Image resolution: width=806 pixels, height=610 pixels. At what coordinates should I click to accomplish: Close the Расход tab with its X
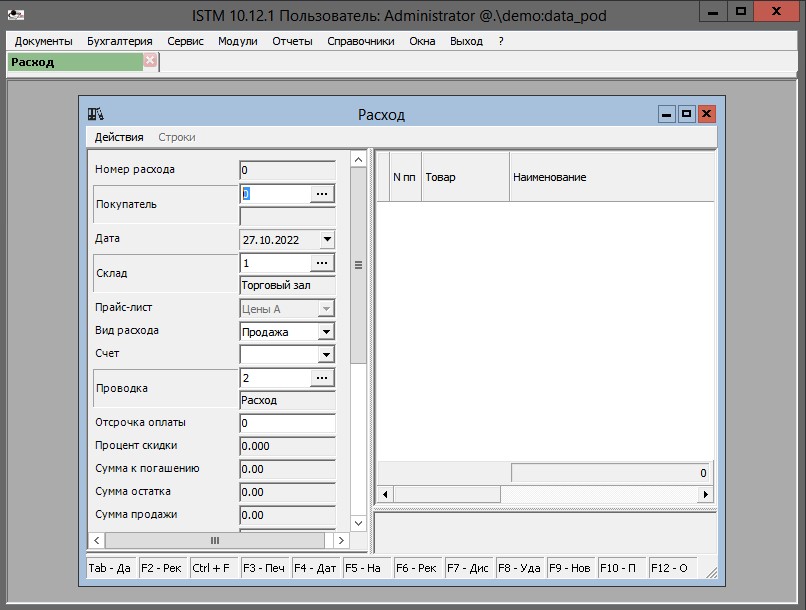(x=150, y=61)
